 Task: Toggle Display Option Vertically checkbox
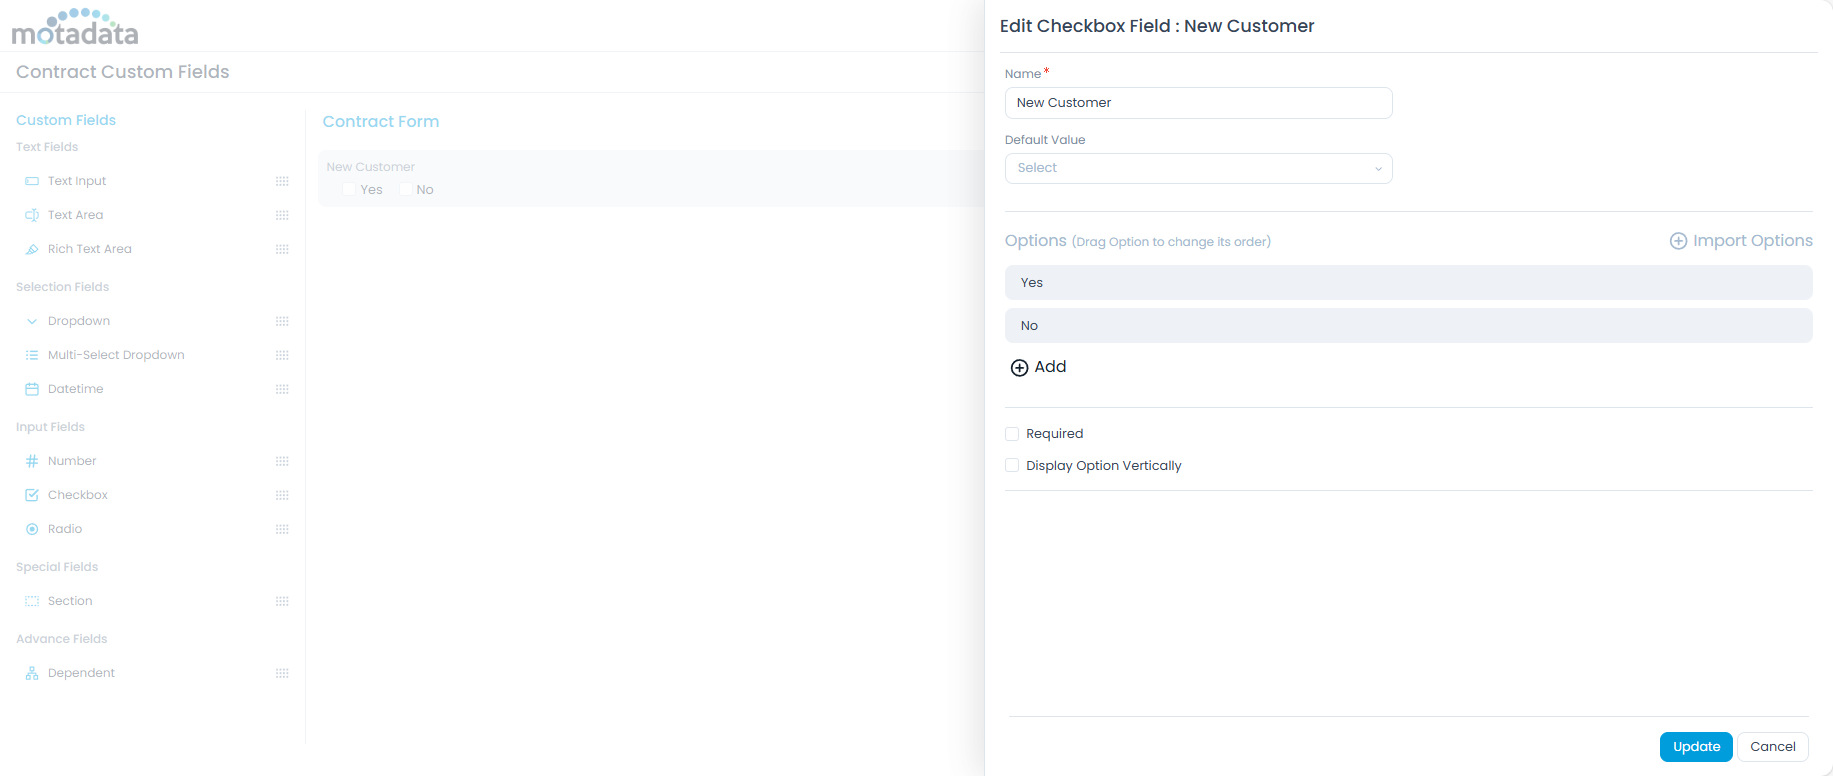1012,466
